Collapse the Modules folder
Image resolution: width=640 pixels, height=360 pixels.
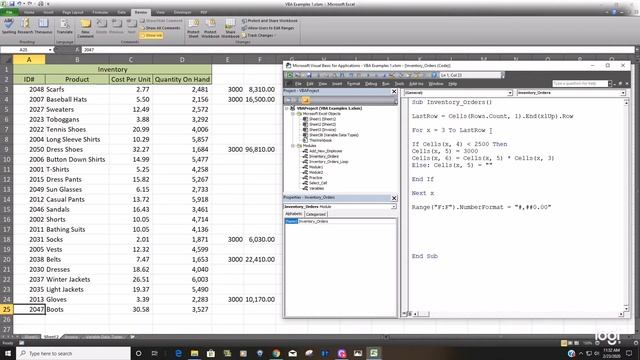tap(293, 146)
